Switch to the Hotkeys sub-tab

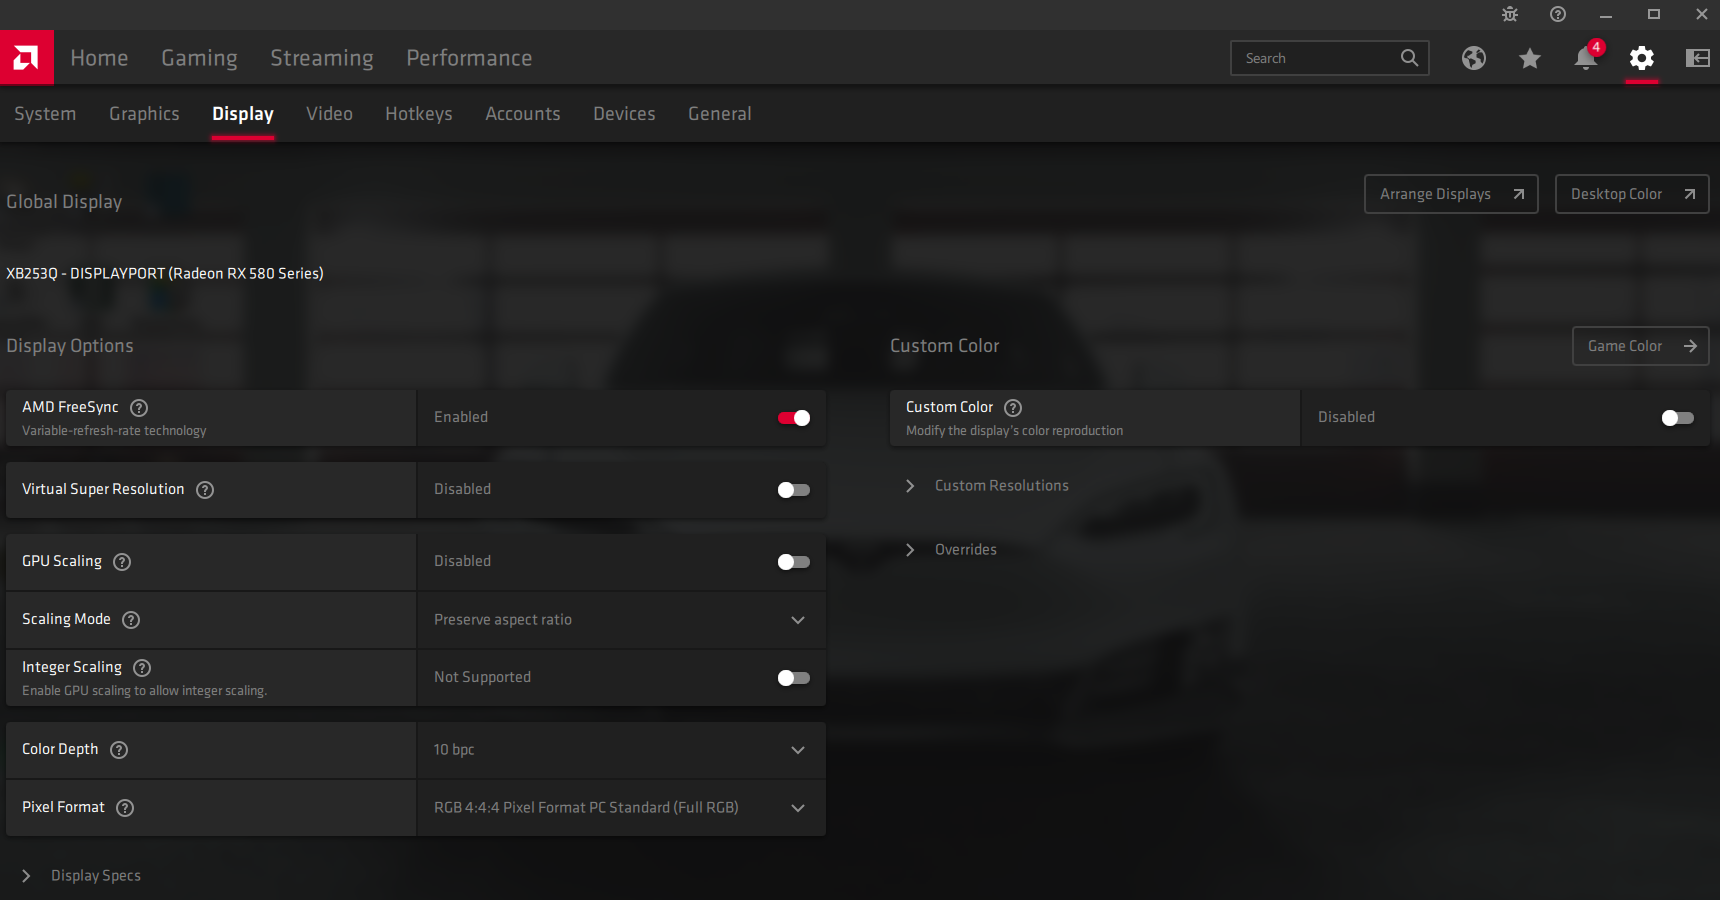418,114
